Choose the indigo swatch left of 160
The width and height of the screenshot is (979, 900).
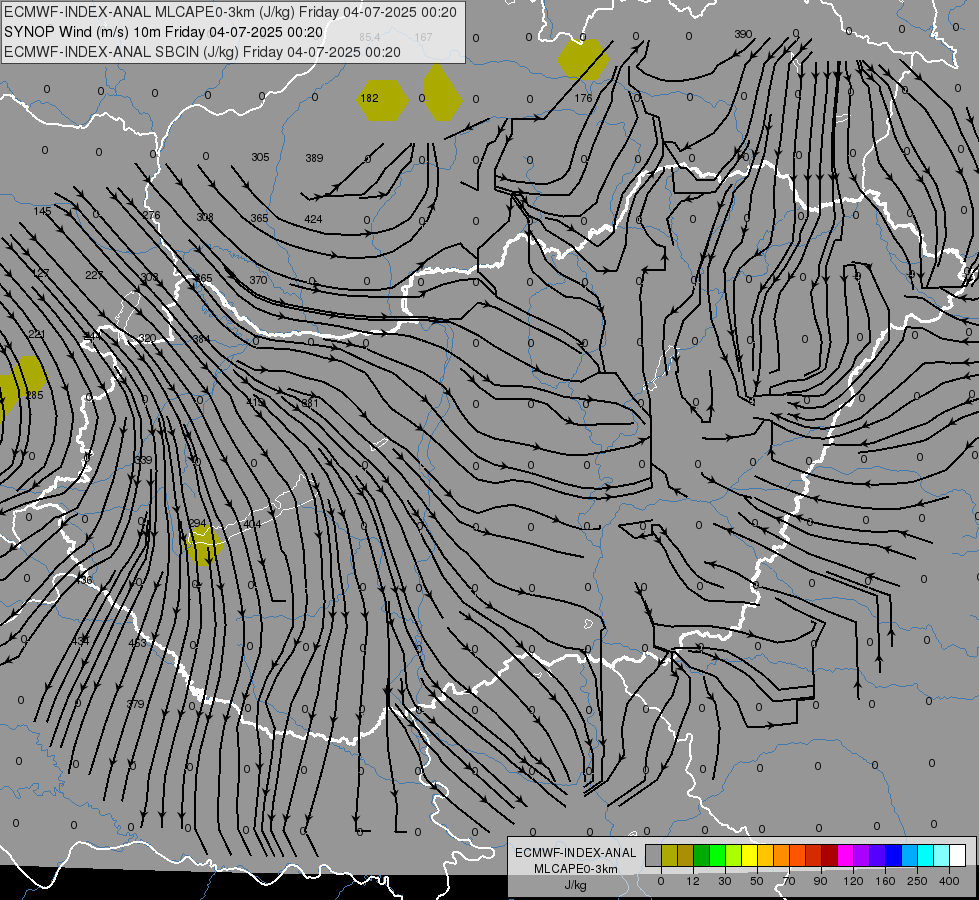(x=877, y=856)
